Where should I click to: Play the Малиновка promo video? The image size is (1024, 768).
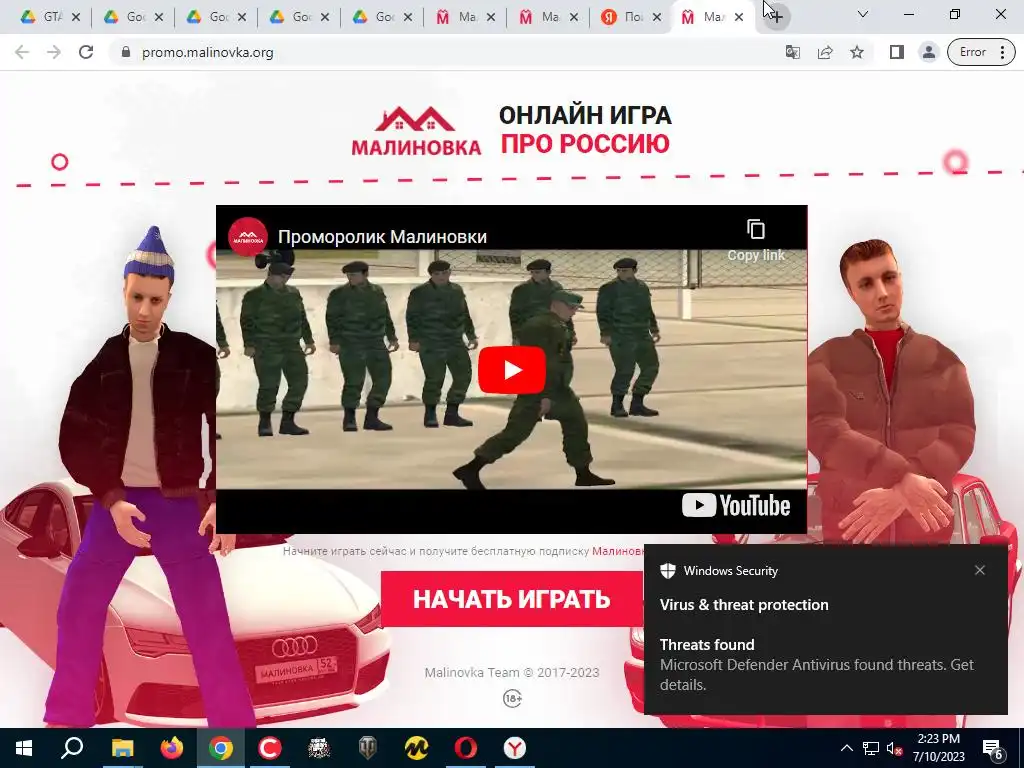coord(511,370)
